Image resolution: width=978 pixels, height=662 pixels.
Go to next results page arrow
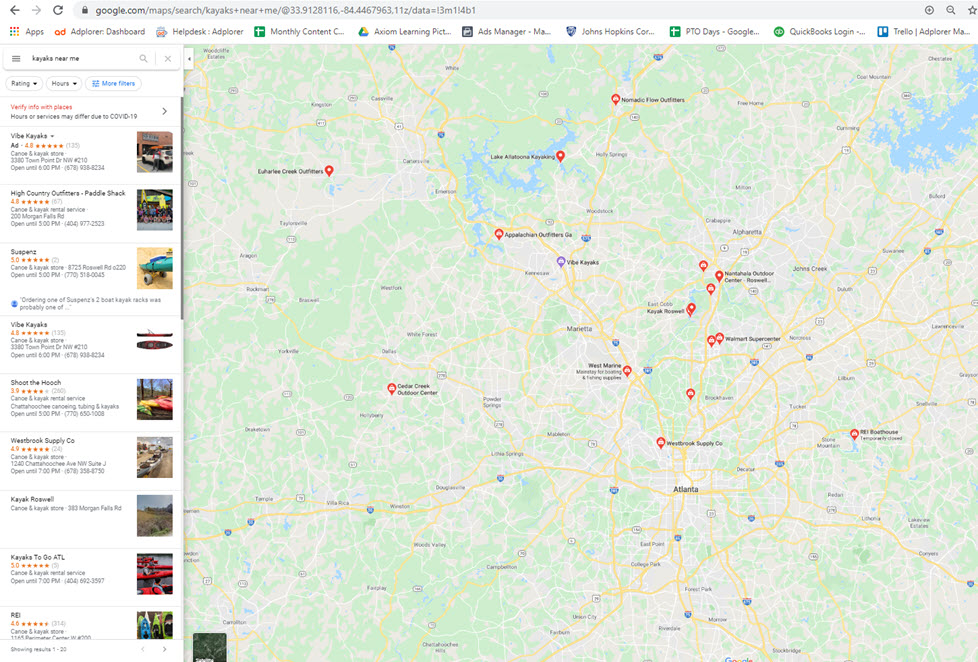click(x=165, y=650)
